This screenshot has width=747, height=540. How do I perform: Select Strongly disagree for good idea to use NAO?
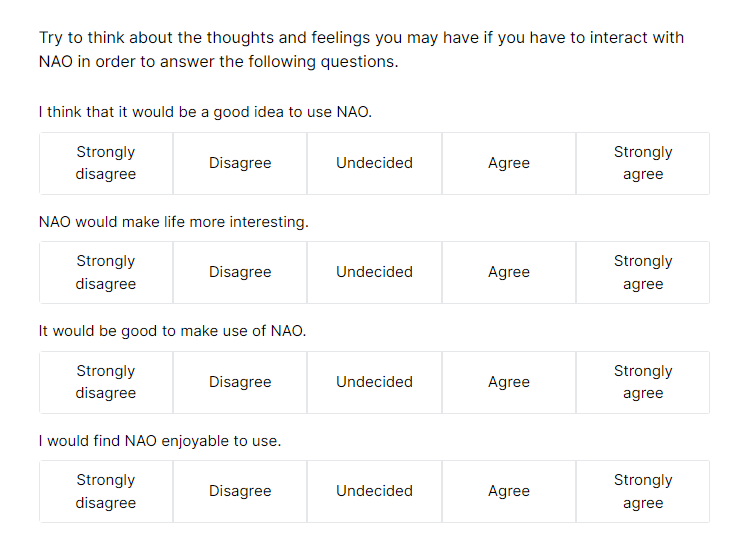click(x=106, y=163)
